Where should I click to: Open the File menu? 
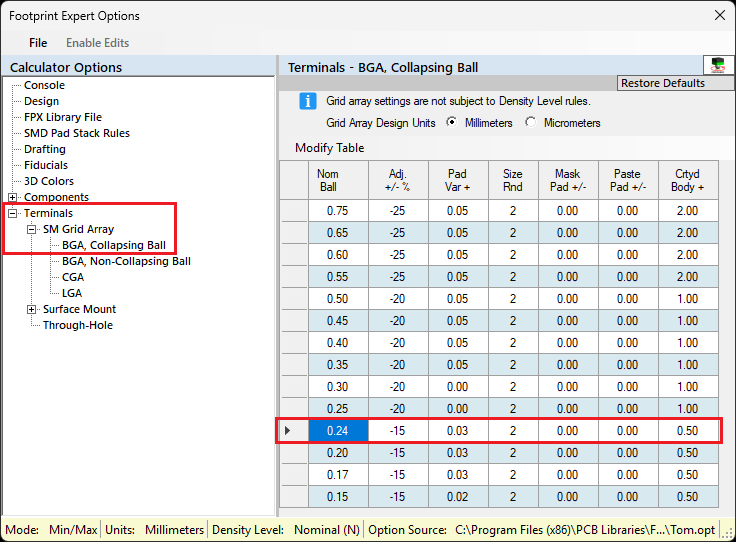click(38, 43)
